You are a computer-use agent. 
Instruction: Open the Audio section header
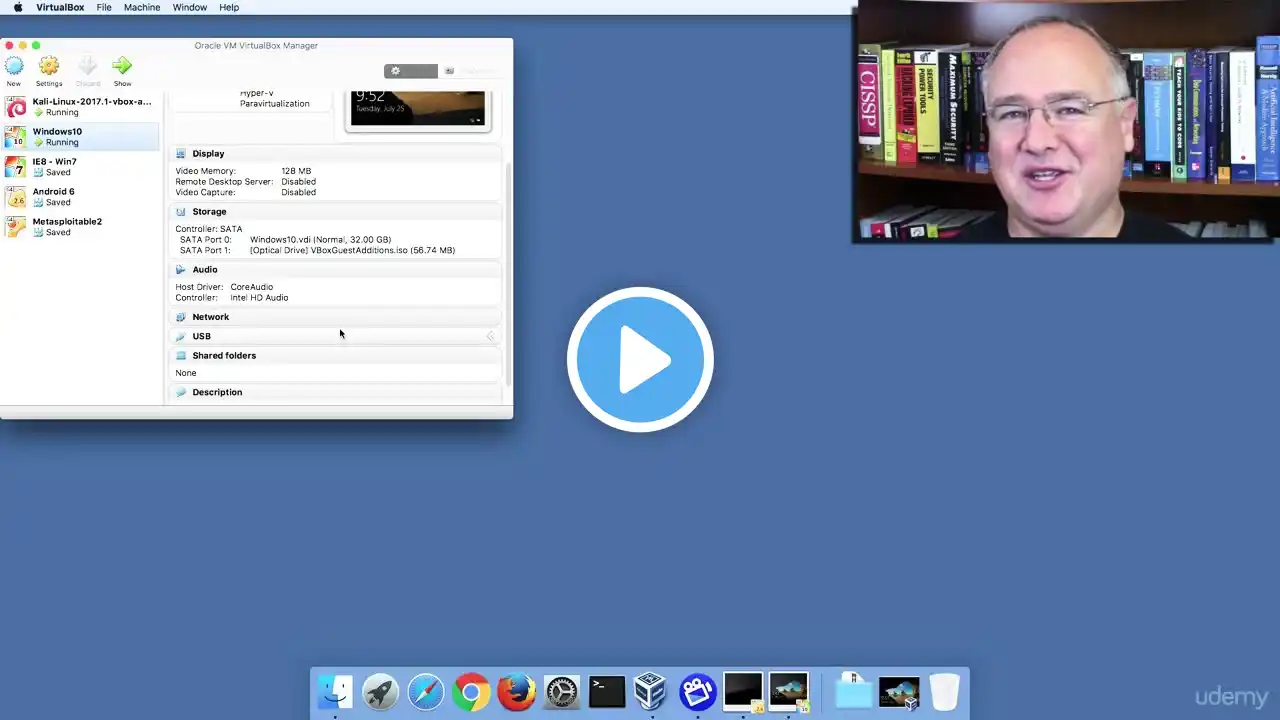pyautogui.click(x=336, y=270)
